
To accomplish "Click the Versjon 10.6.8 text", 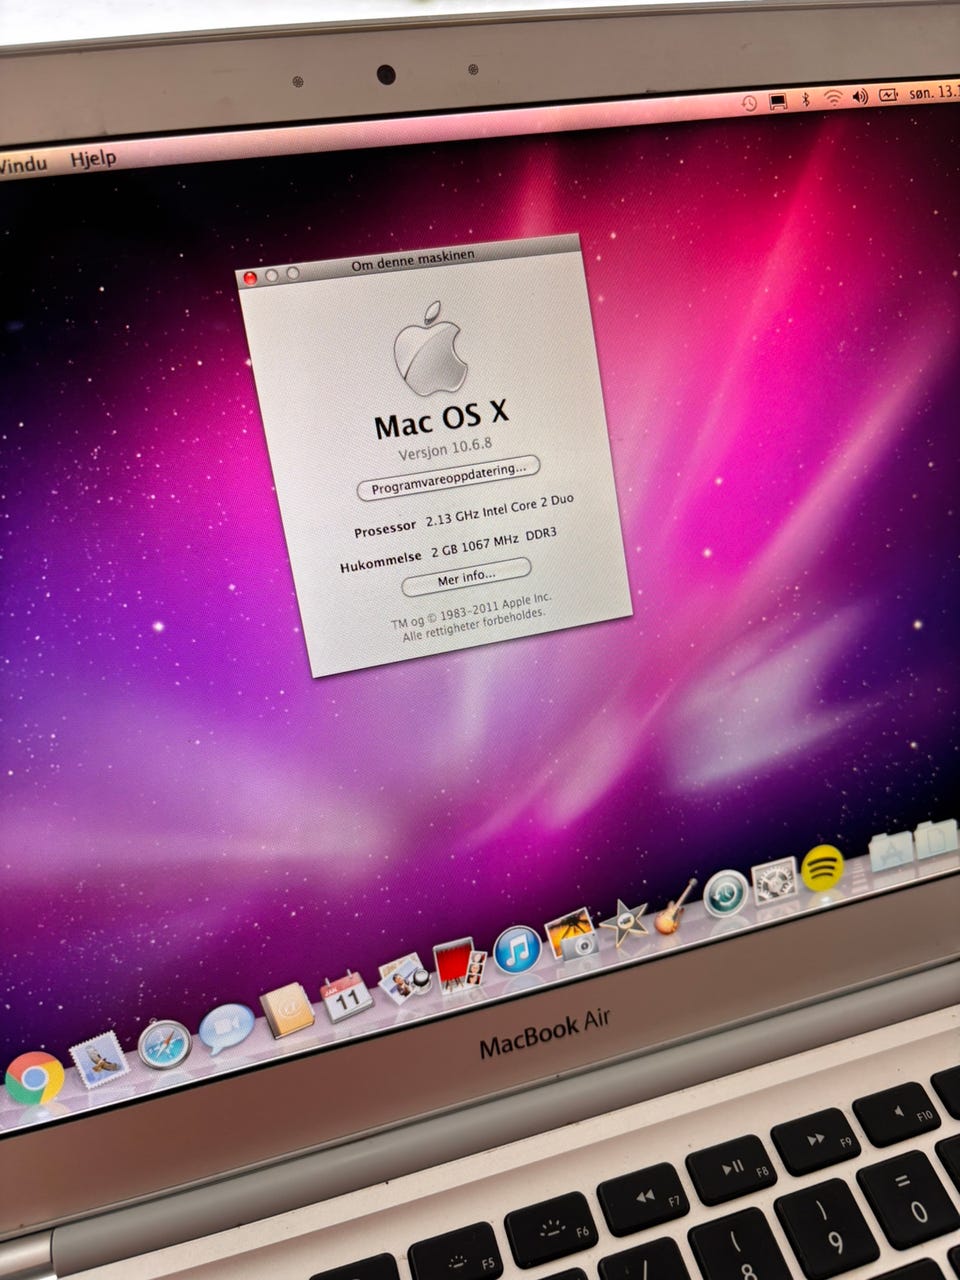I will pos(444,449).
